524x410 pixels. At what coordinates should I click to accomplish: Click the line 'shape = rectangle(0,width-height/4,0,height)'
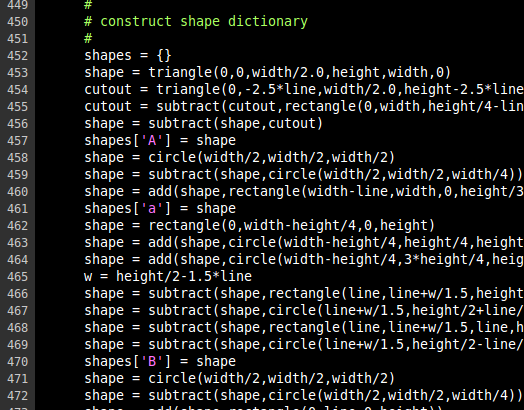260,226
